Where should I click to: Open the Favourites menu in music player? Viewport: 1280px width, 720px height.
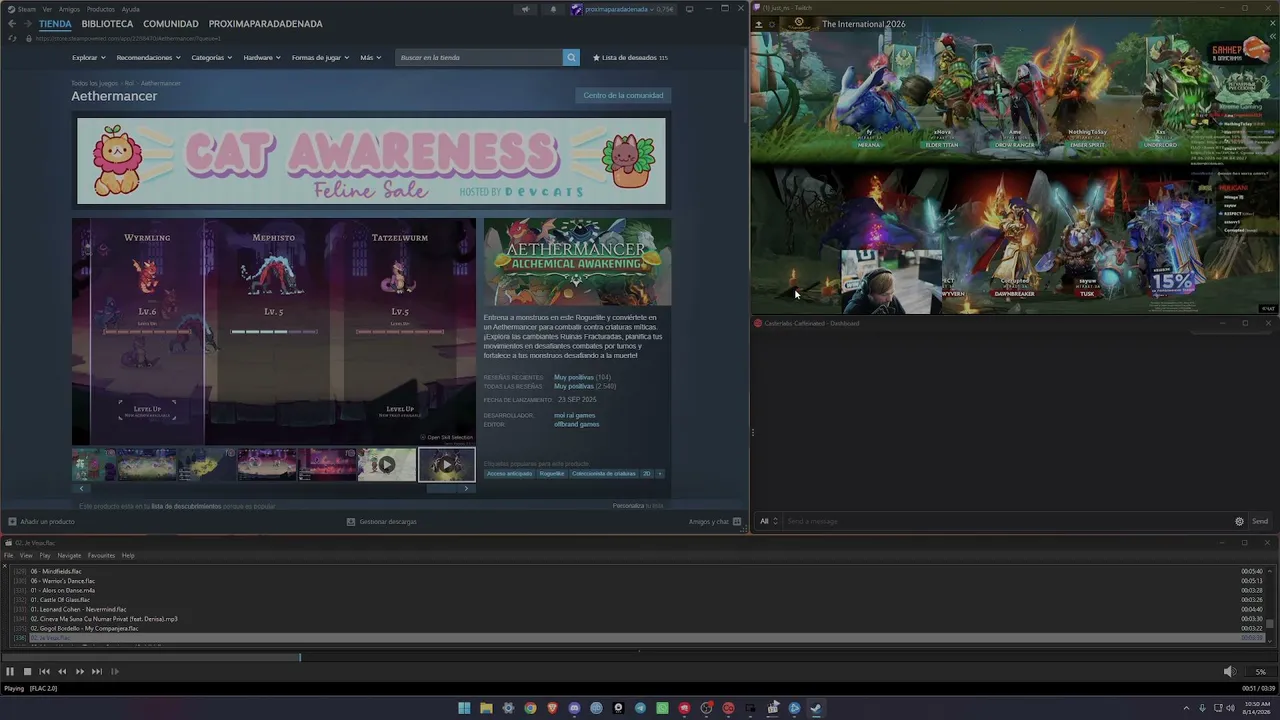pos(101,556)
